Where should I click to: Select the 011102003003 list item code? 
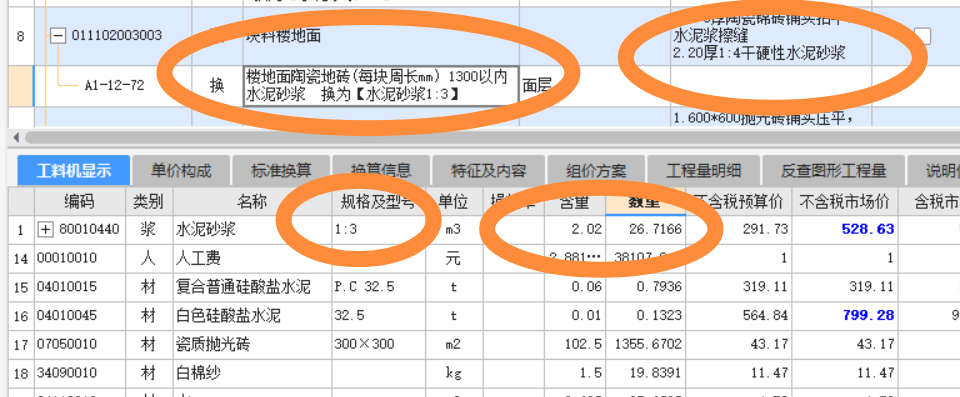pos(117,36)
